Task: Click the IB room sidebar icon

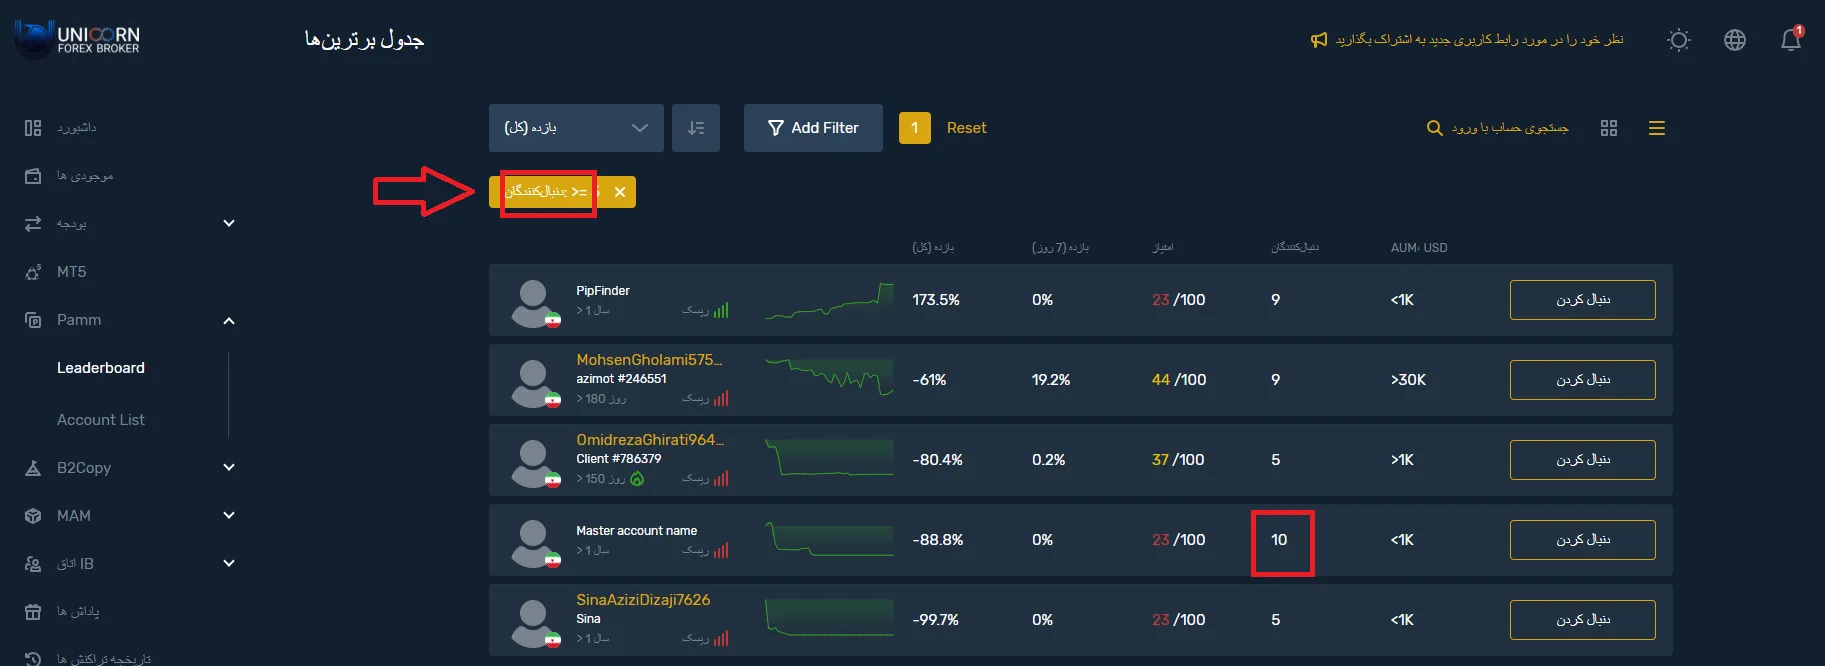Action: tap(33, 564)
